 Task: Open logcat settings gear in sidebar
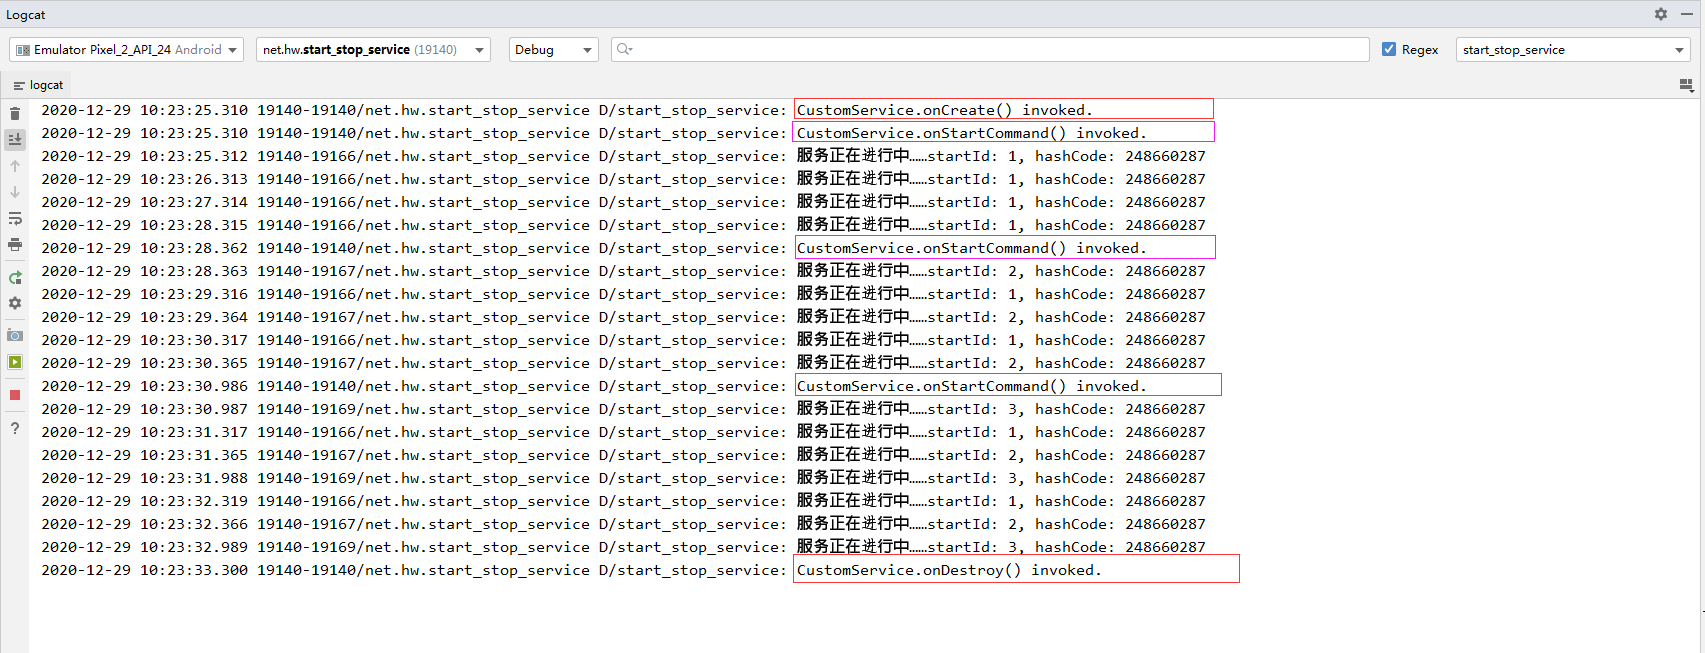[x=15, y=303]
